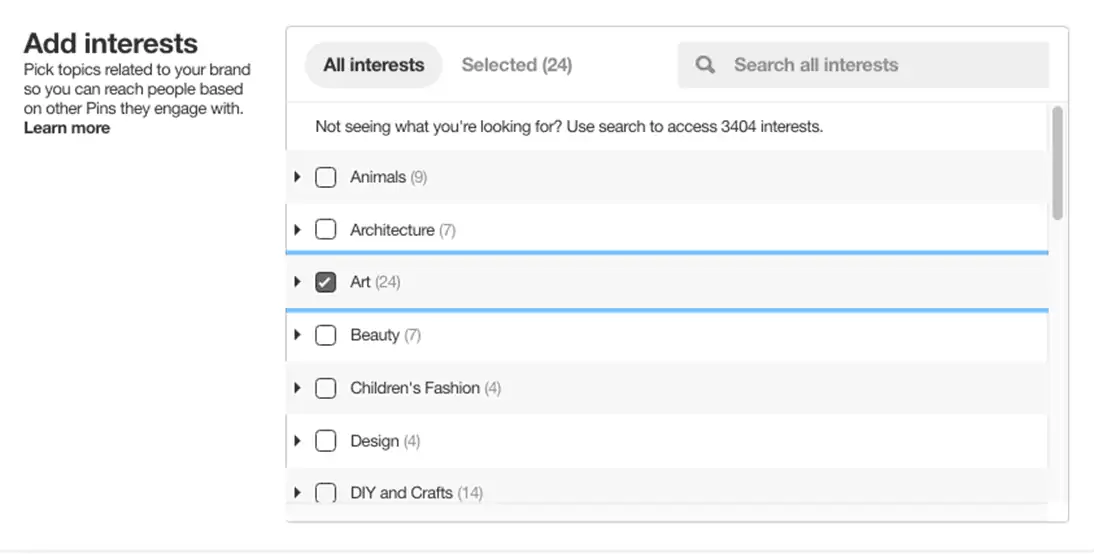Expand the Animals category arrow

(x=297, y=177)
